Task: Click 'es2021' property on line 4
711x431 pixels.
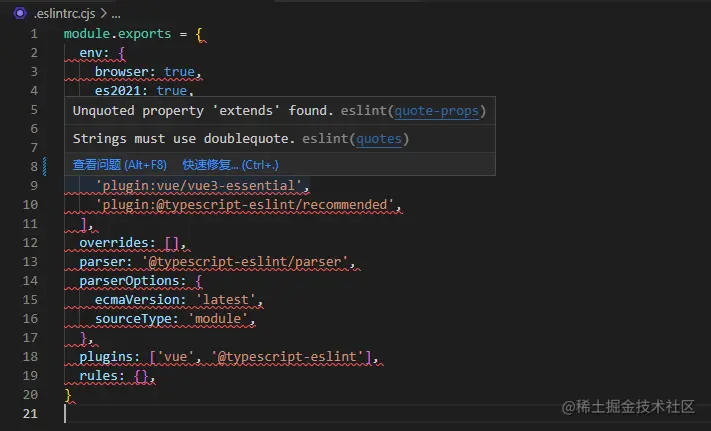Action: pos(118,91)
